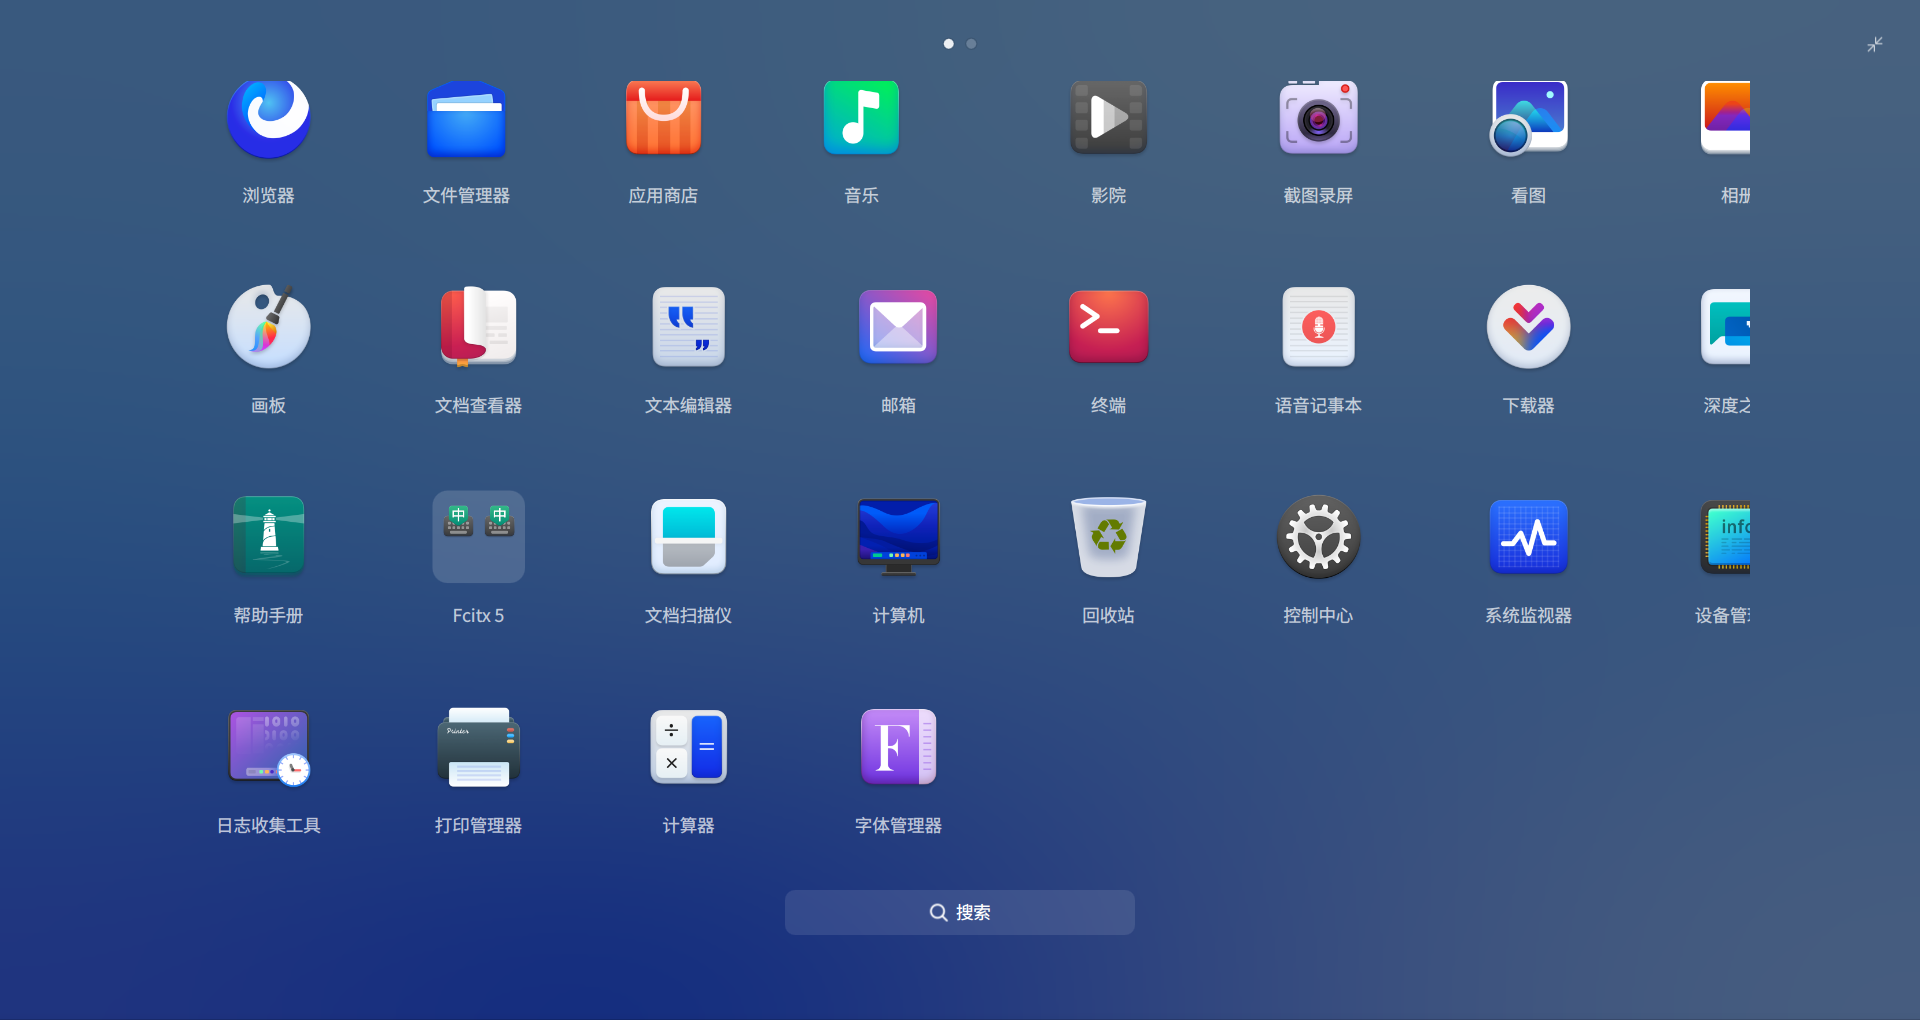Open 系统监视器 system monitor
The image size is (1920, 1020).
coord(1528,537)
